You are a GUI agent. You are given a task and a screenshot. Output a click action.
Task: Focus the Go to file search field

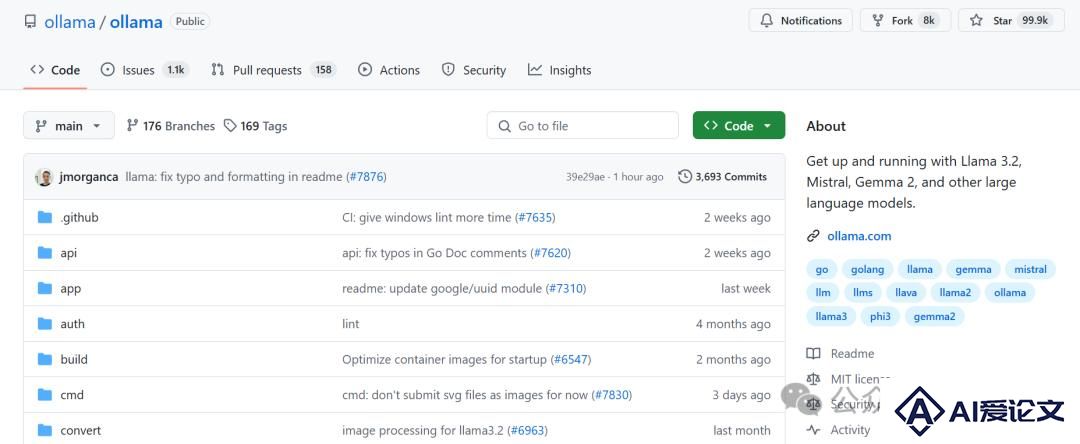pyautogui.click(x=582, y=126)
